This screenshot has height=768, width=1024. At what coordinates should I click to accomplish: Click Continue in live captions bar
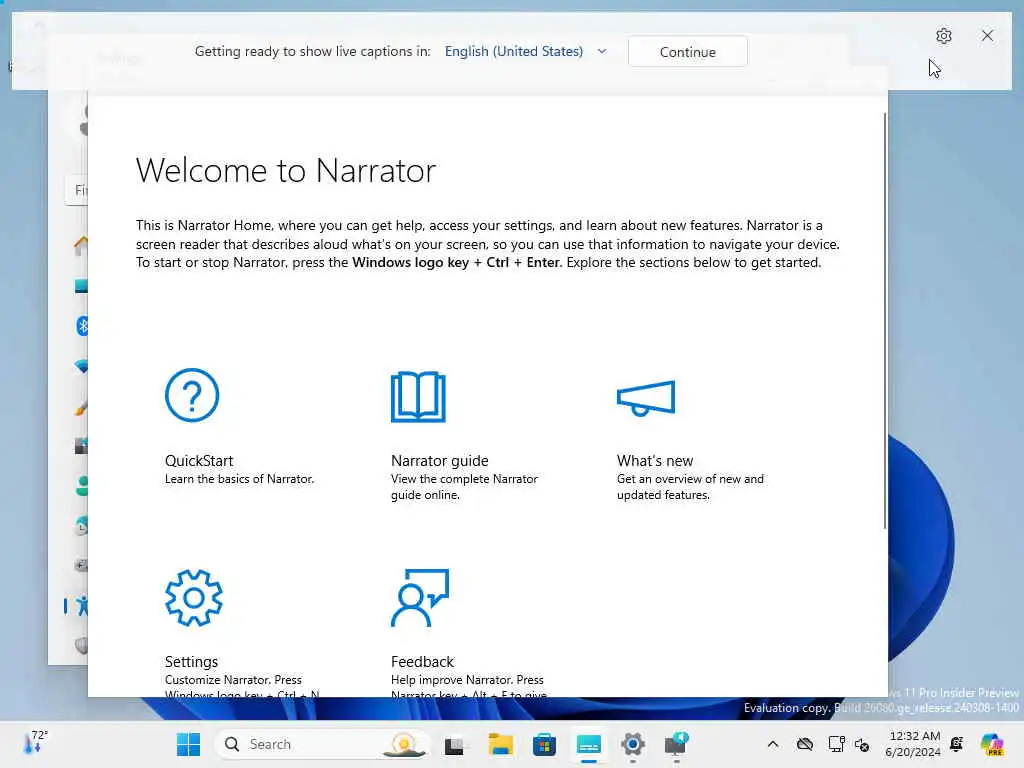pos(688,52)
